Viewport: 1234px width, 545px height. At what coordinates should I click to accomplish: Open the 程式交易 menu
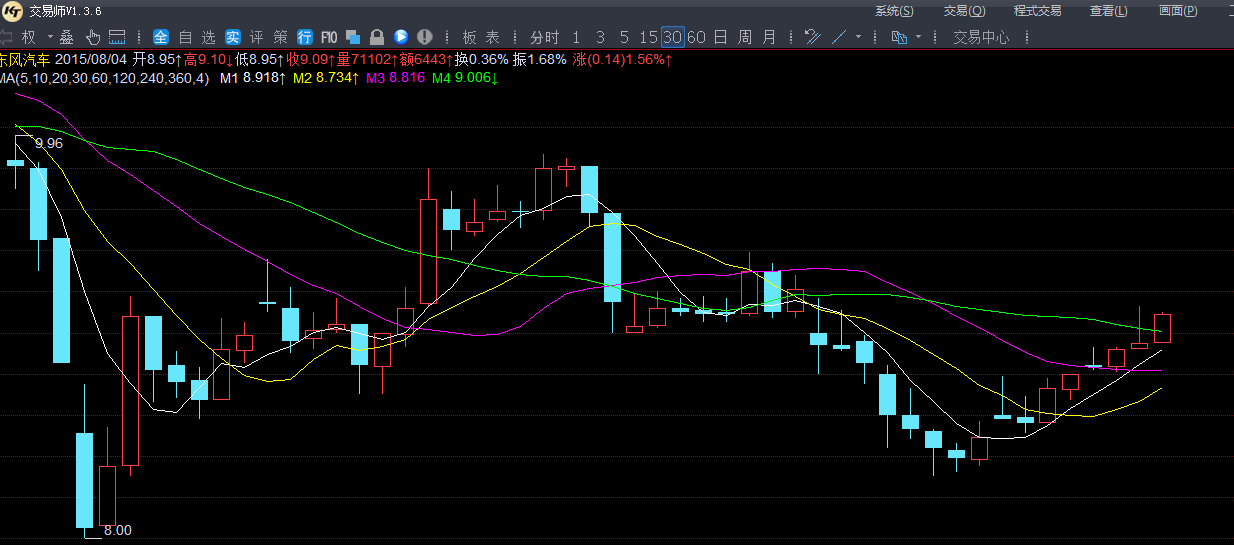pos(1037,11)
